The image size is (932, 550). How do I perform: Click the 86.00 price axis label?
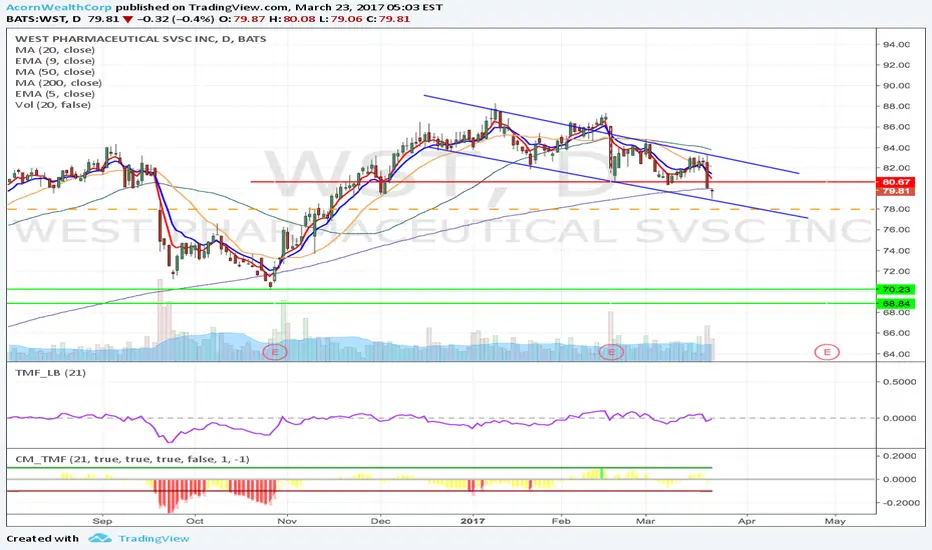(896, 127)
